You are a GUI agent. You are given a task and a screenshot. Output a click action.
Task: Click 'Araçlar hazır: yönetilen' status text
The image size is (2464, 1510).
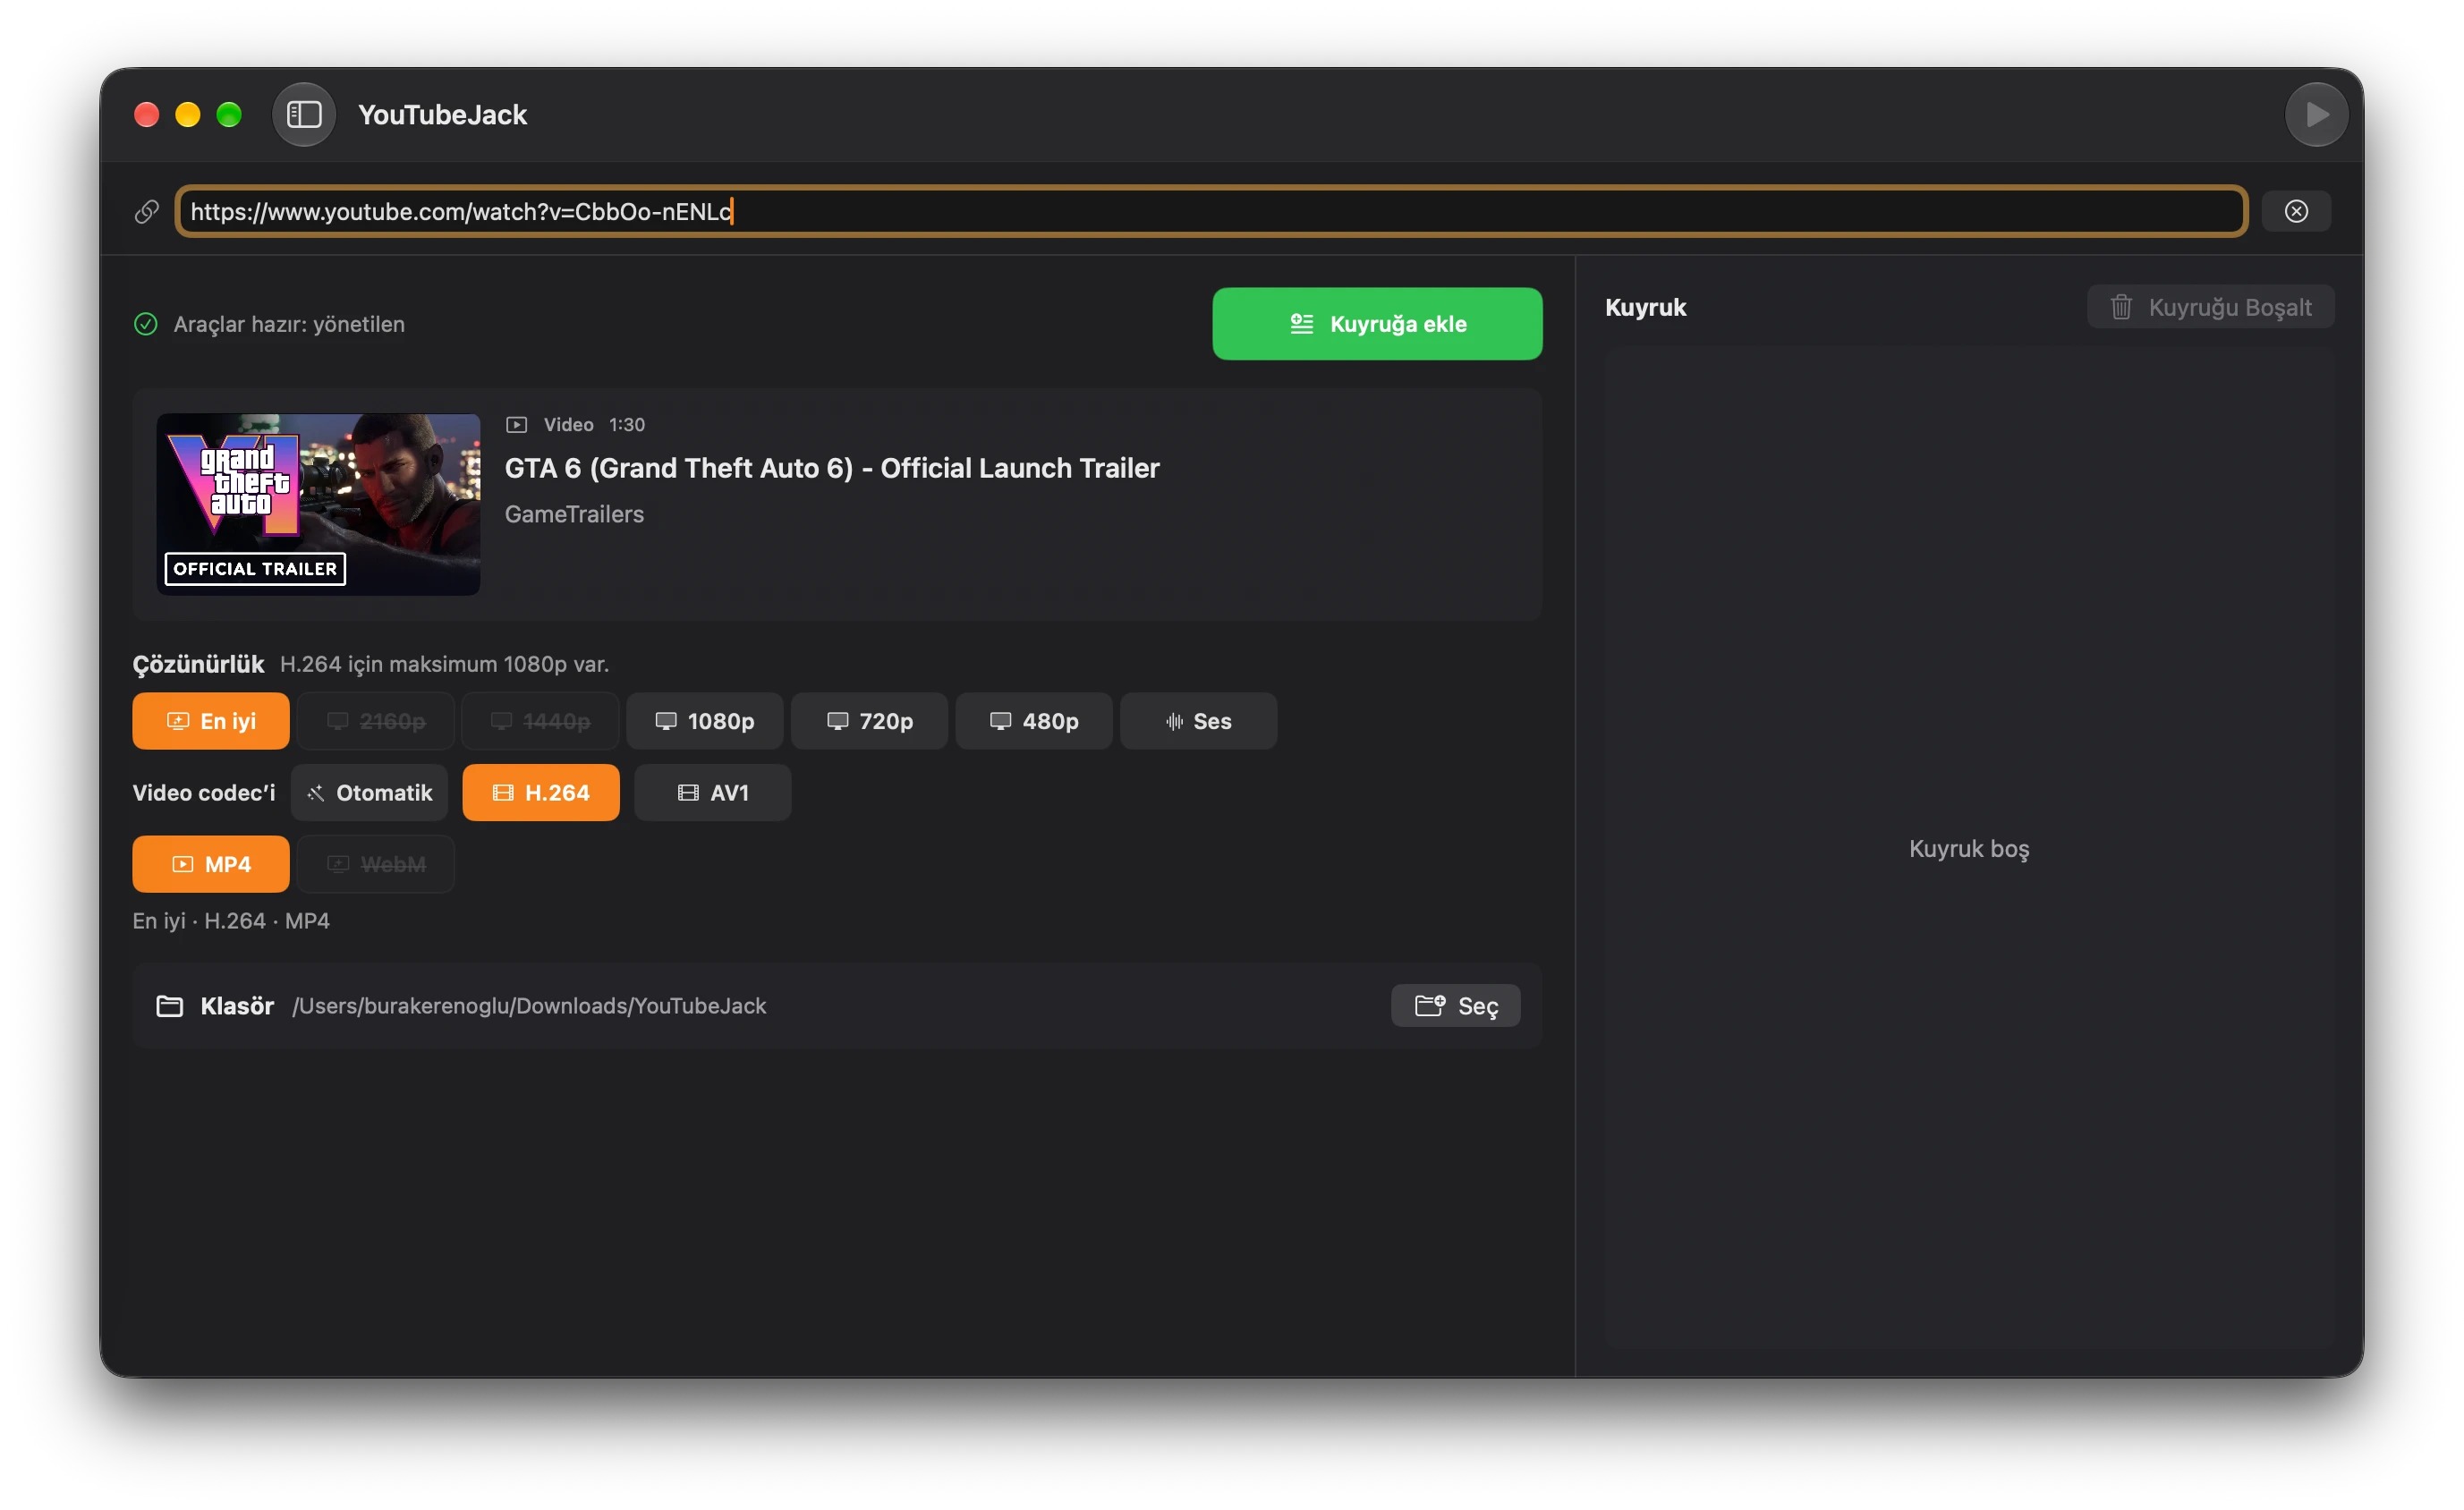(x=289, y=324)
